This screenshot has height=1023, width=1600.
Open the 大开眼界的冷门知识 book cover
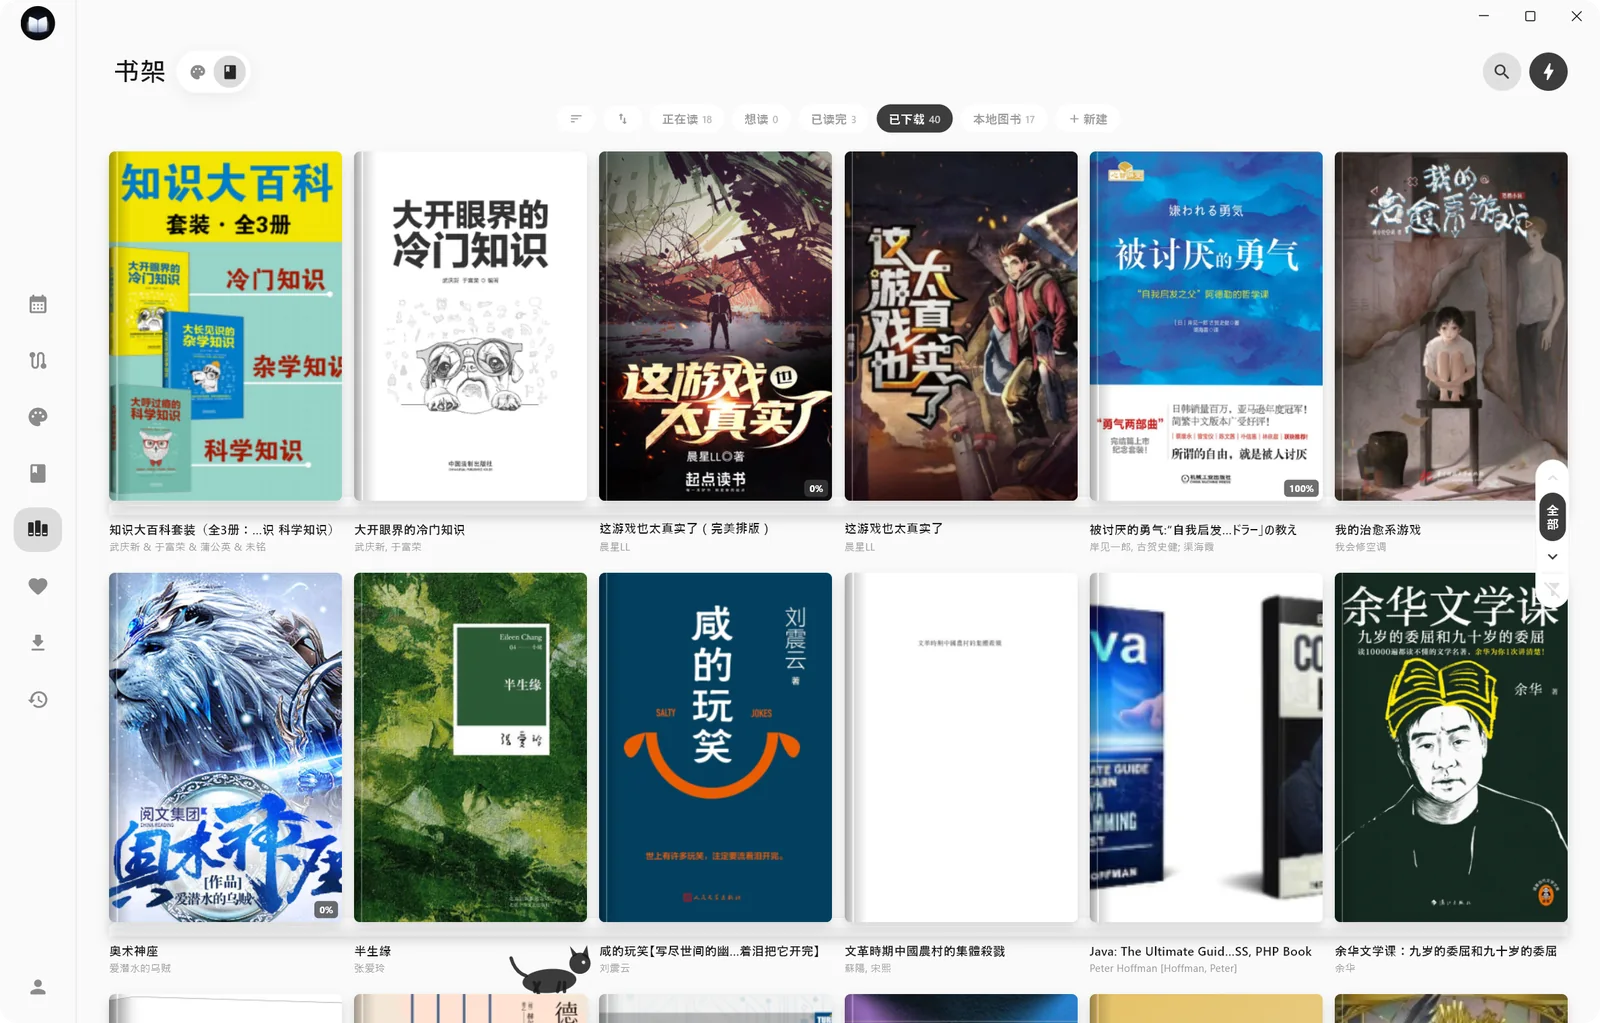pyautogui.click(x=470, y=326)
